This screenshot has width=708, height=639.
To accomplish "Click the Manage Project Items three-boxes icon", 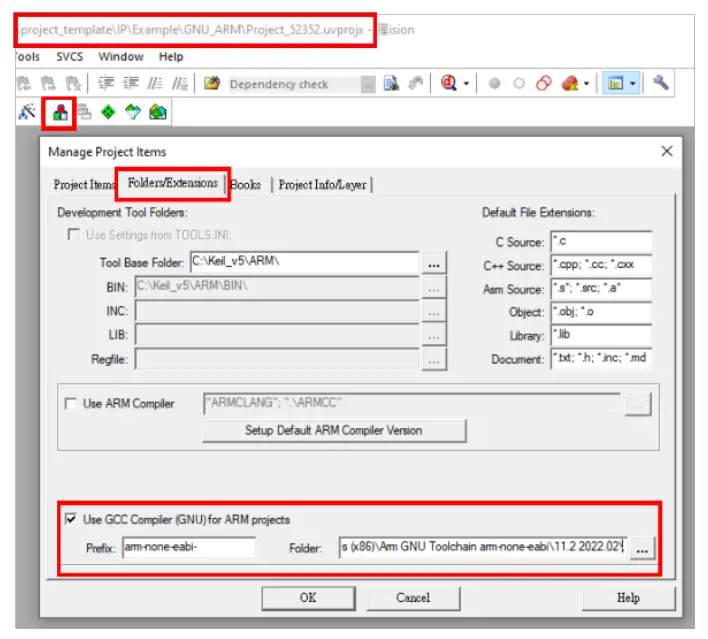I will coord(60,112).
